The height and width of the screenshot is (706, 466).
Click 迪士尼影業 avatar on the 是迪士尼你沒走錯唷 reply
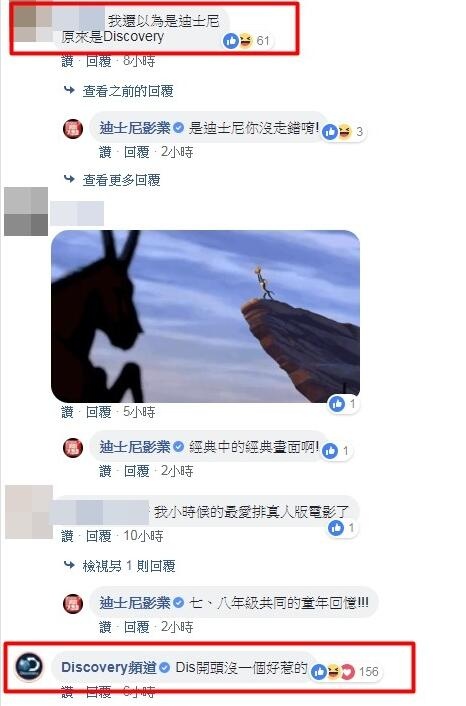click(73, 130)
